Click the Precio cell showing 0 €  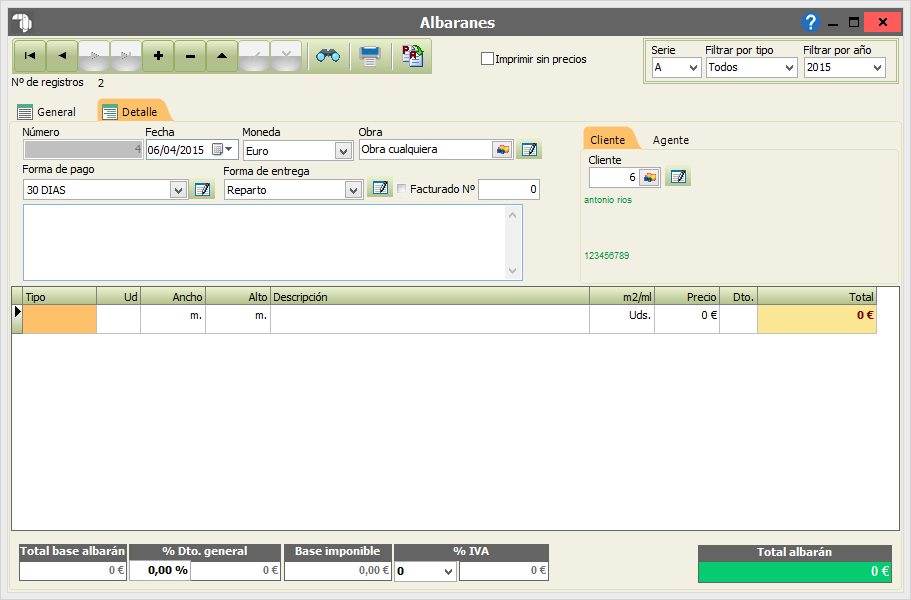pyautogui.click(x=687, y=319)
